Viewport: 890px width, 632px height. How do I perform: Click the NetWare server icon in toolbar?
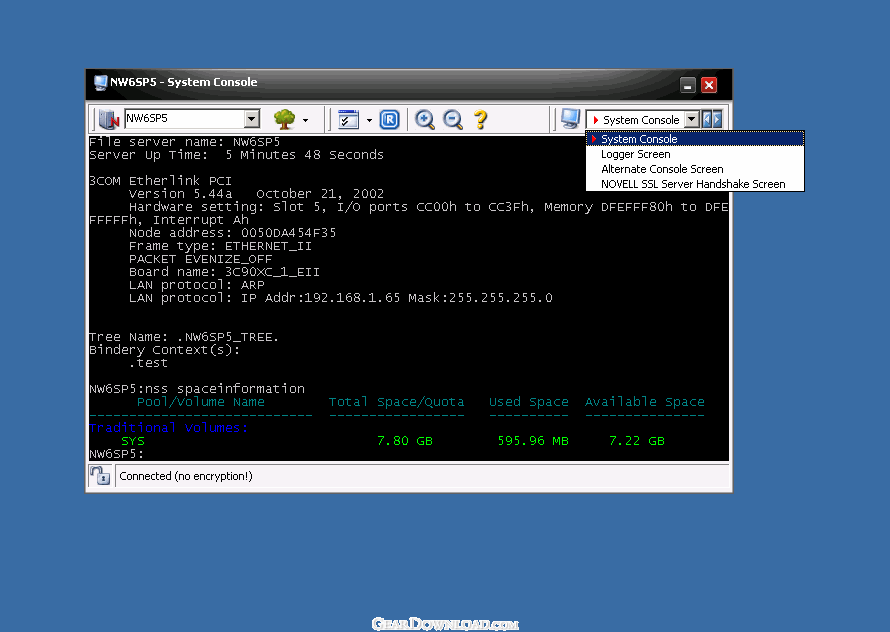108,119
